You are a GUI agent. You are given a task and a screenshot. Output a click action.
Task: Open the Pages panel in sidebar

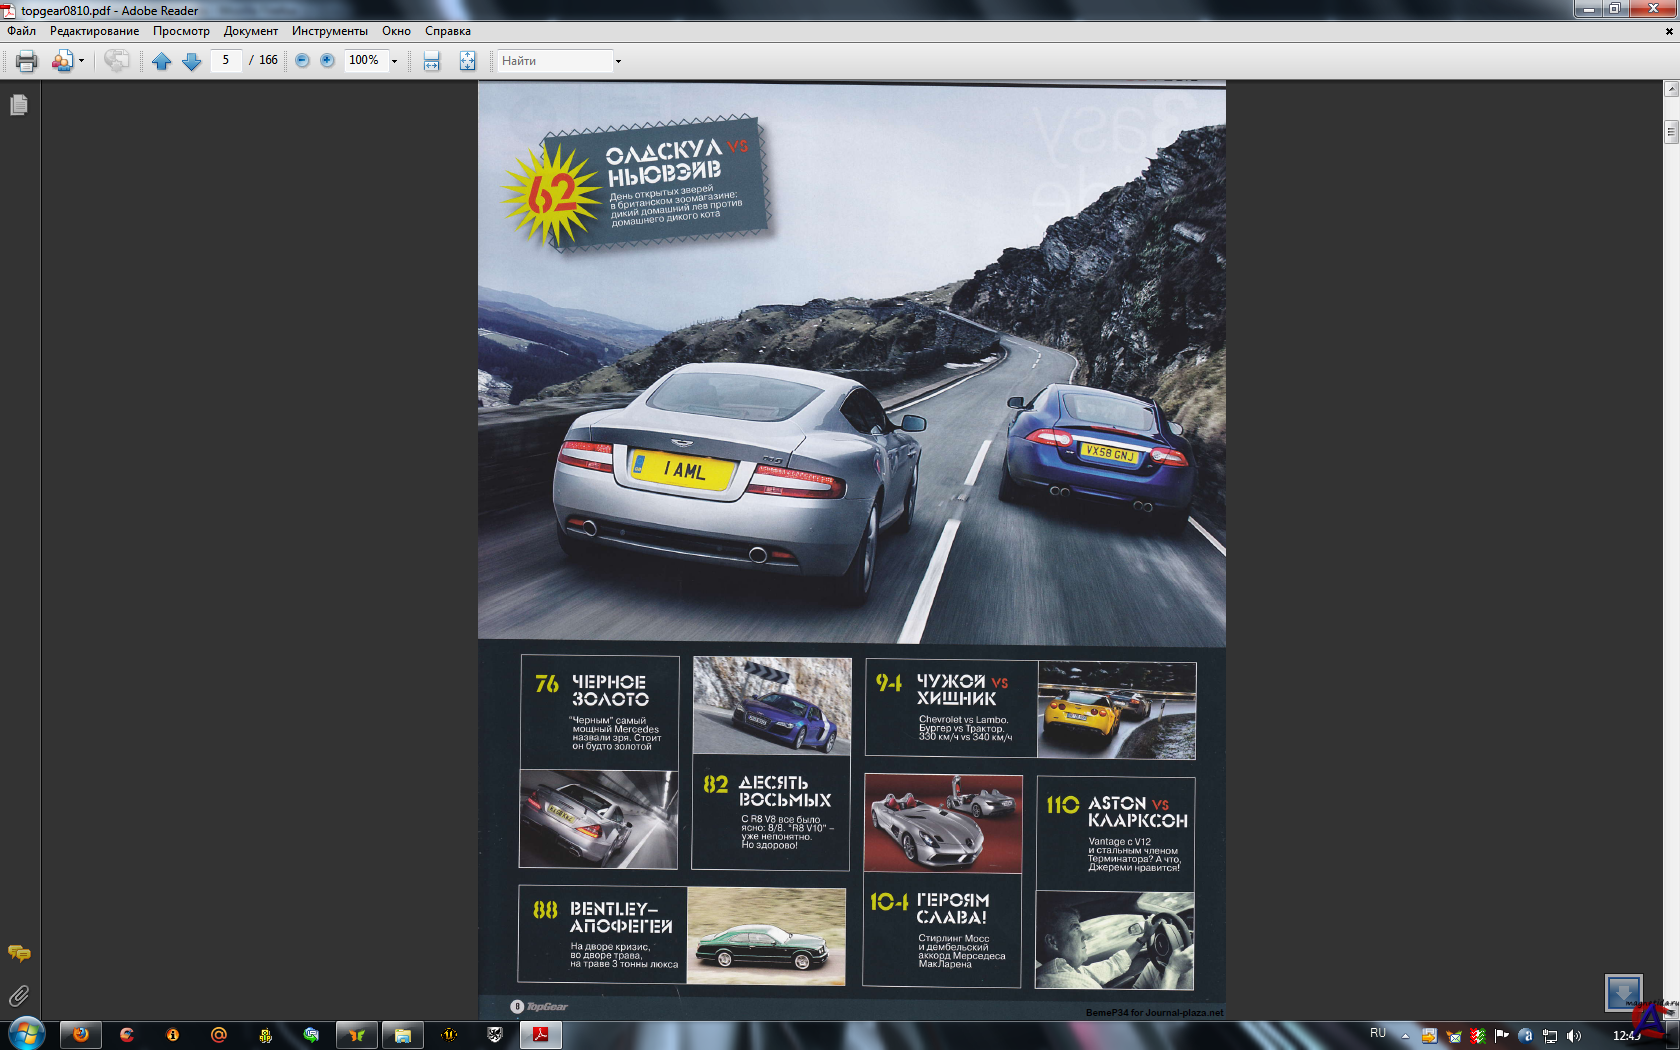tap(18, 105)
